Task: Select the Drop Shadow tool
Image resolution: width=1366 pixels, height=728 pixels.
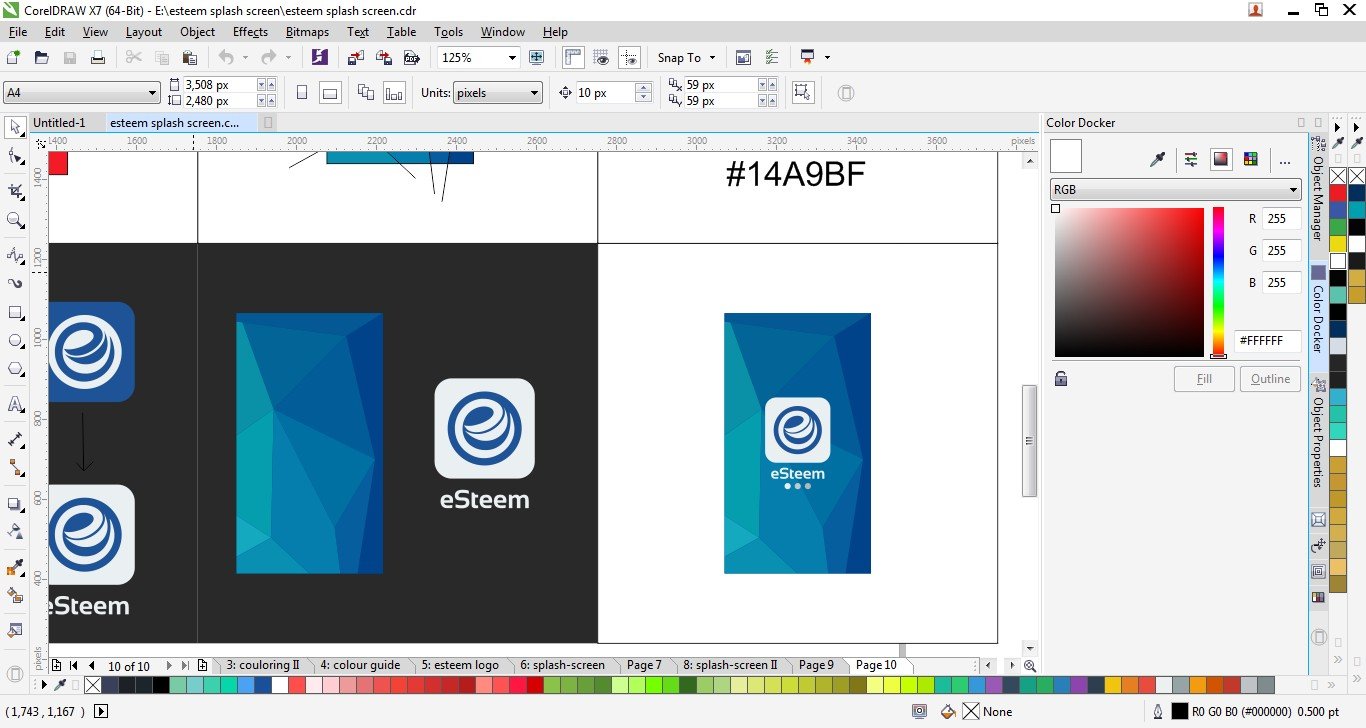Action: point(15,504)
